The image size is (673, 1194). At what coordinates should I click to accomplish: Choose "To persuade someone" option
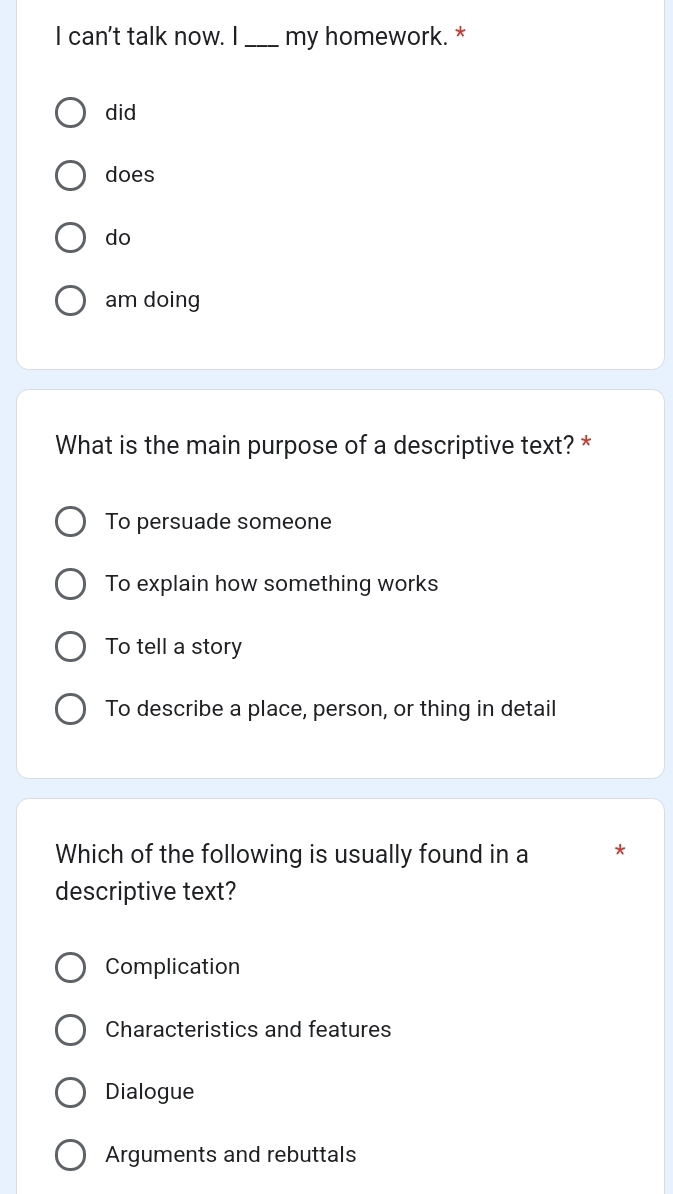point(70,522)
